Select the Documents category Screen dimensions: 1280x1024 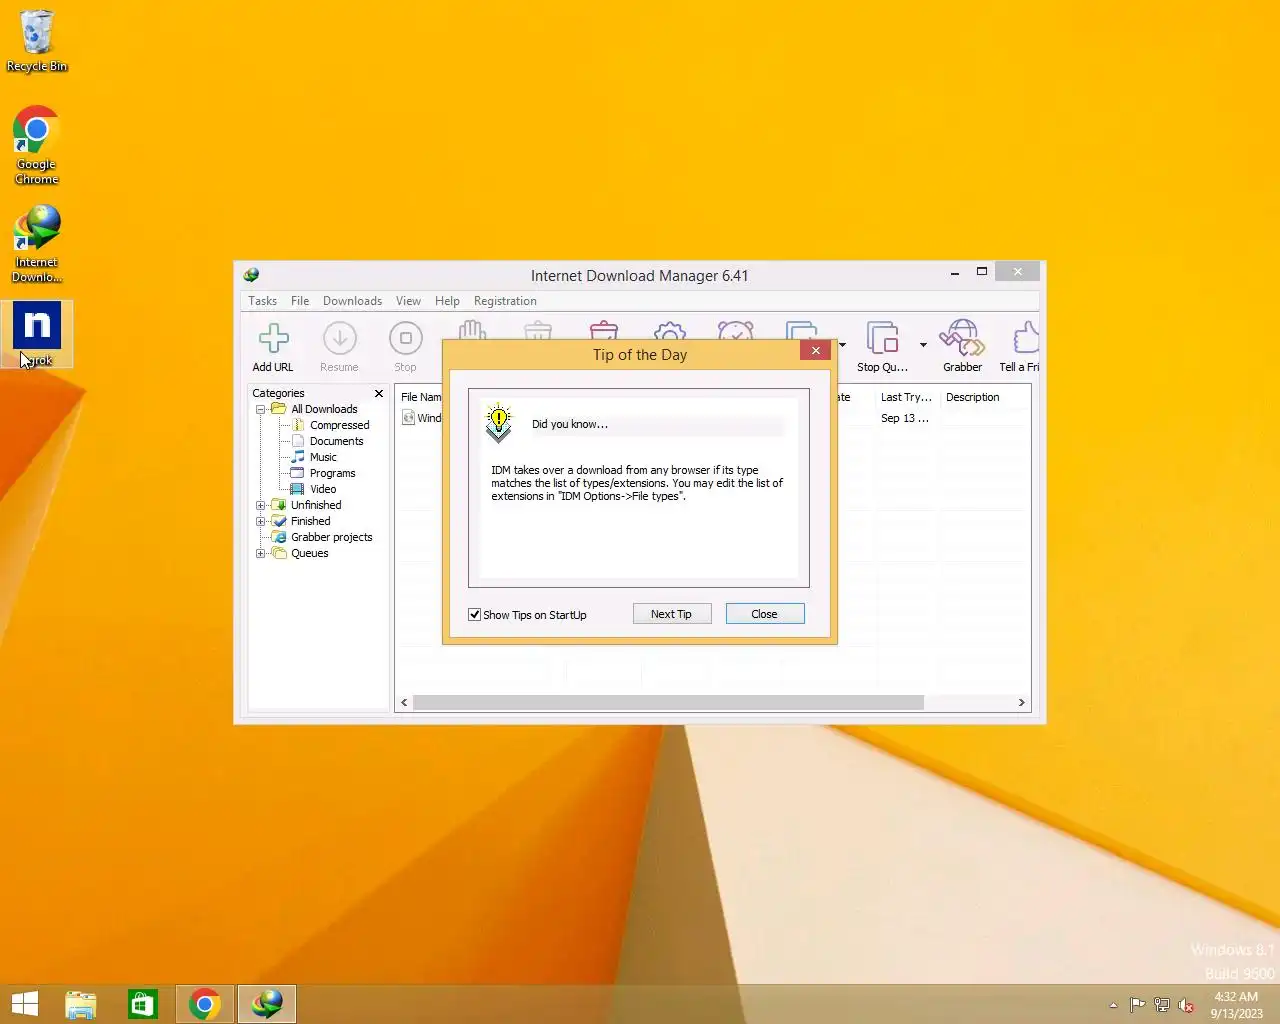(x=336, y=441)
